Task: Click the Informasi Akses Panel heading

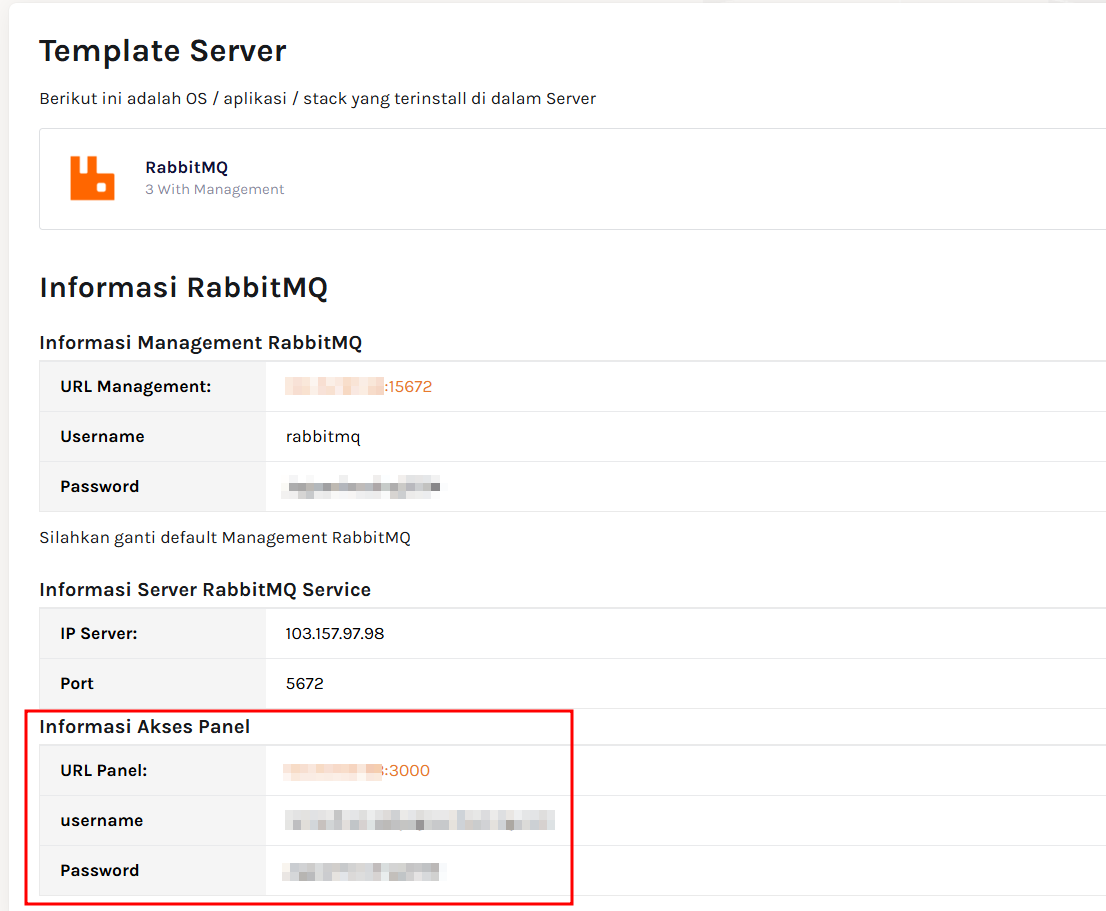Action: coord(144,726)
